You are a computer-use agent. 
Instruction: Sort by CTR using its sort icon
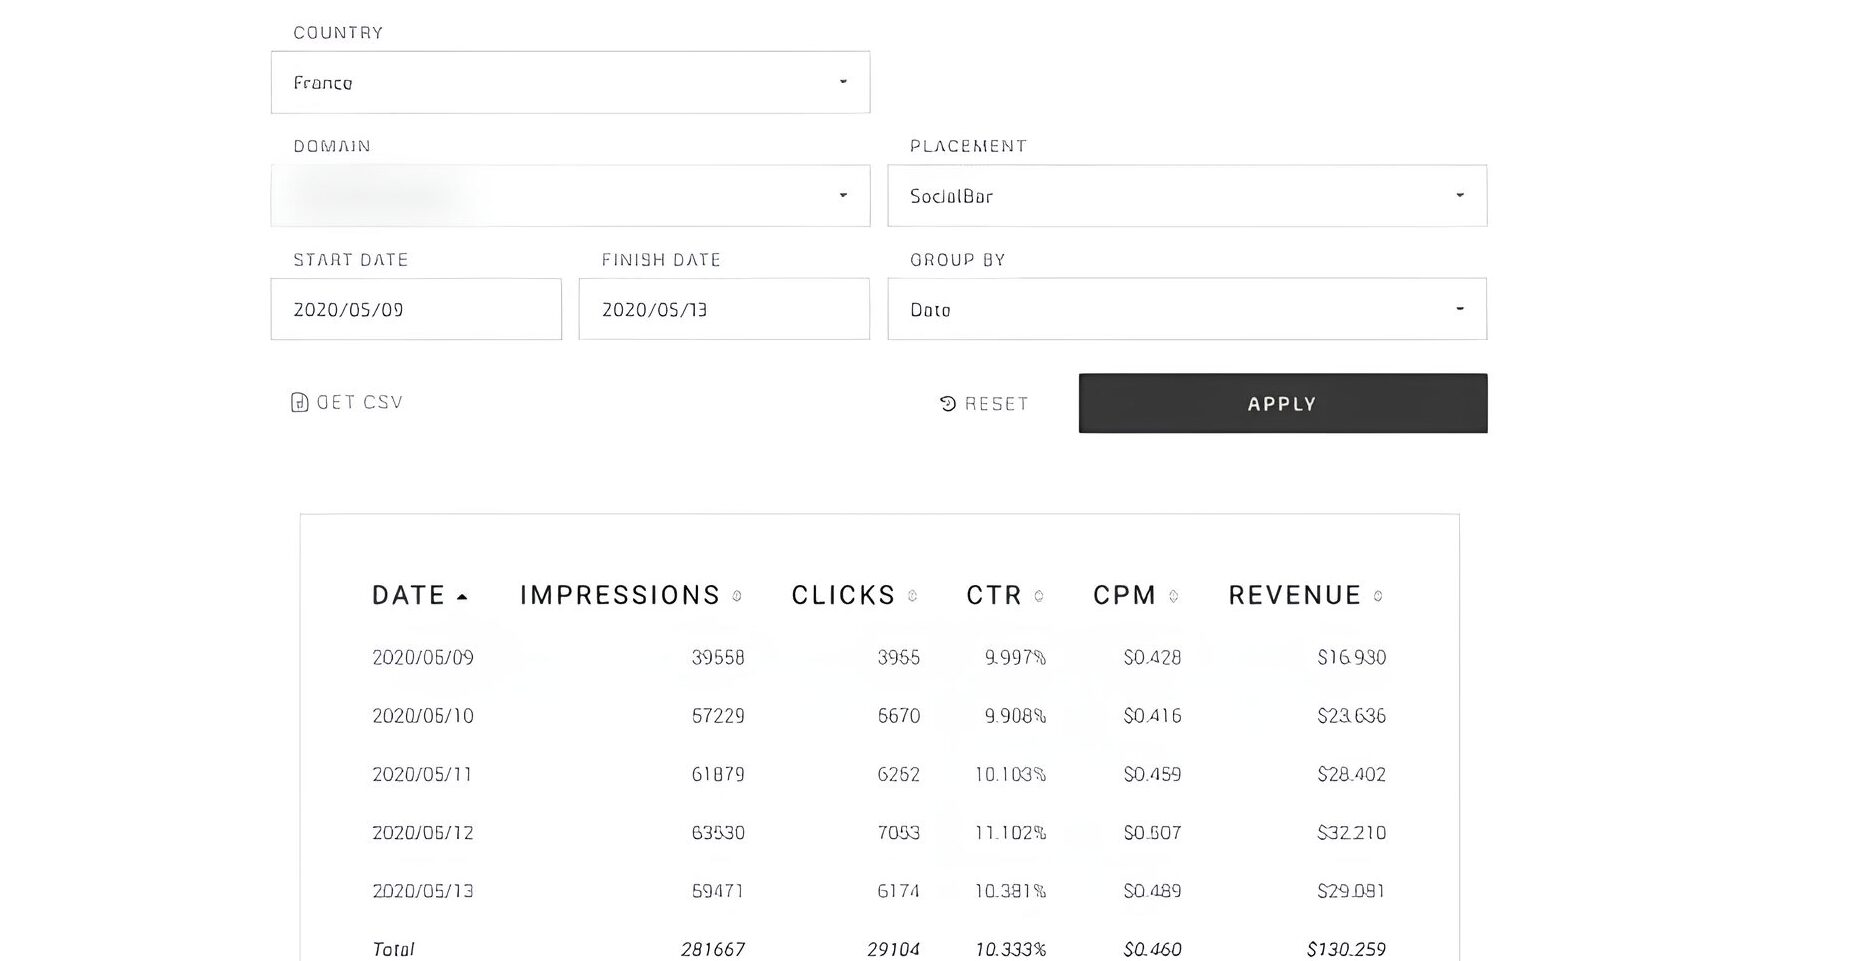pos(1039,596)
